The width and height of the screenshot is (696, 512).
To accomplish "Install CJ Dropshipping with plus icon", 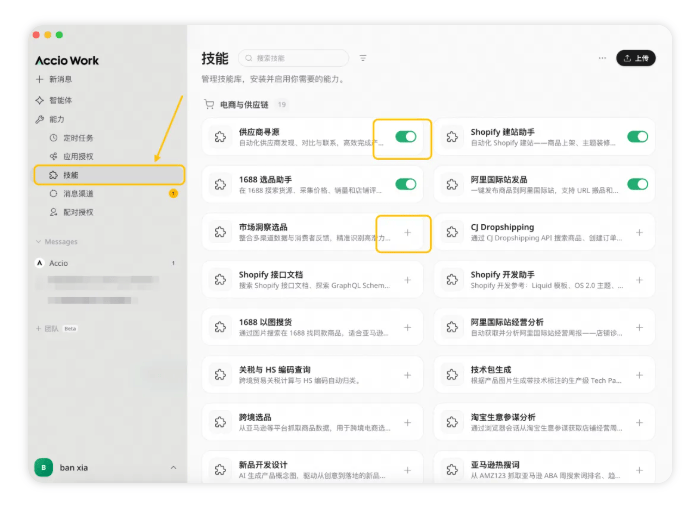I will point(639,232).
